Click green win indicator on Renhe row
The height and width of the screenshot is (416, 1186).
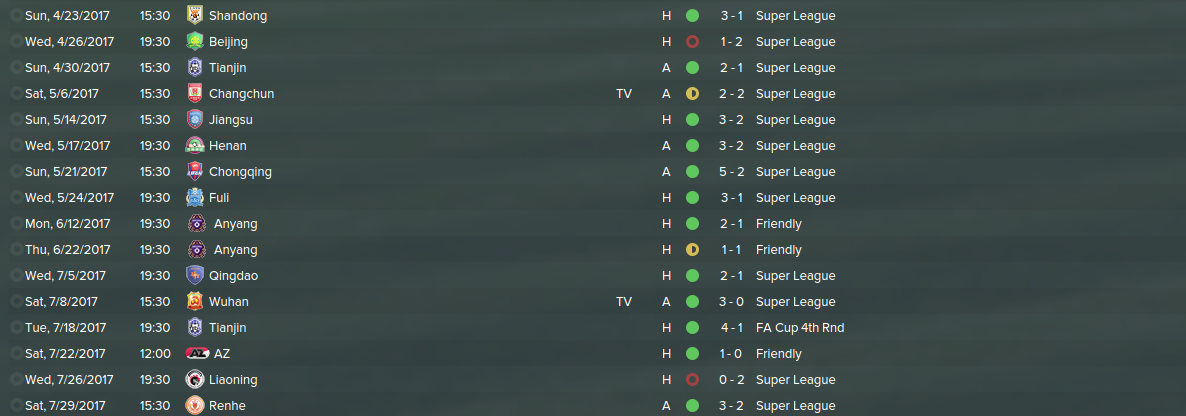pyautogui.click(x=692, y=406)
